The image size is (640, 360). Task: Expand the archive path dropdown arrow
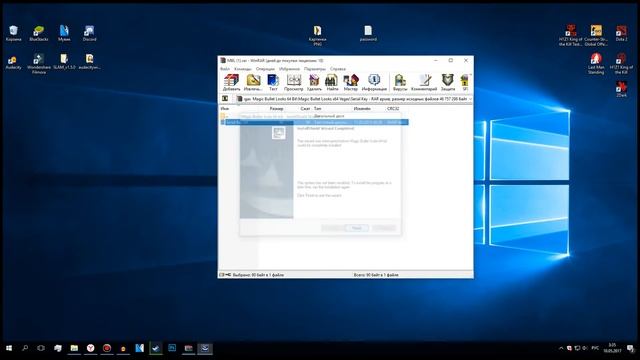(470, 99)
